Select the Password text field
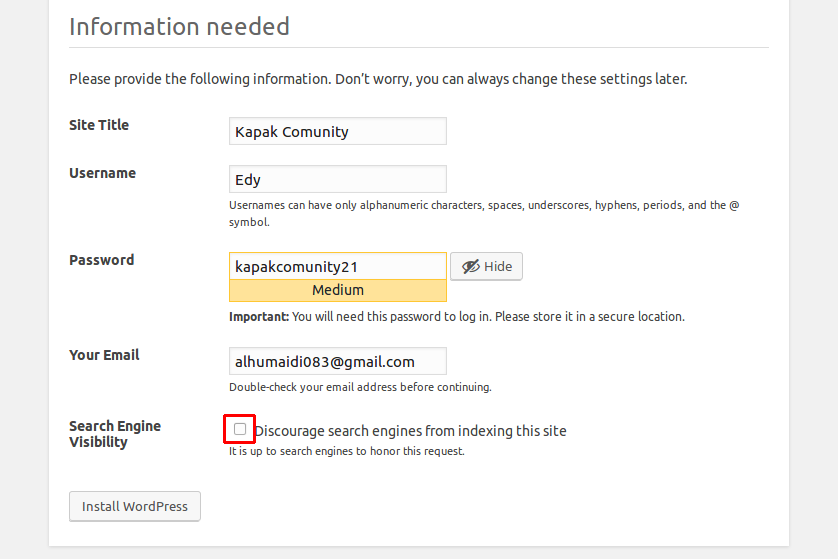 click(337, 266)
